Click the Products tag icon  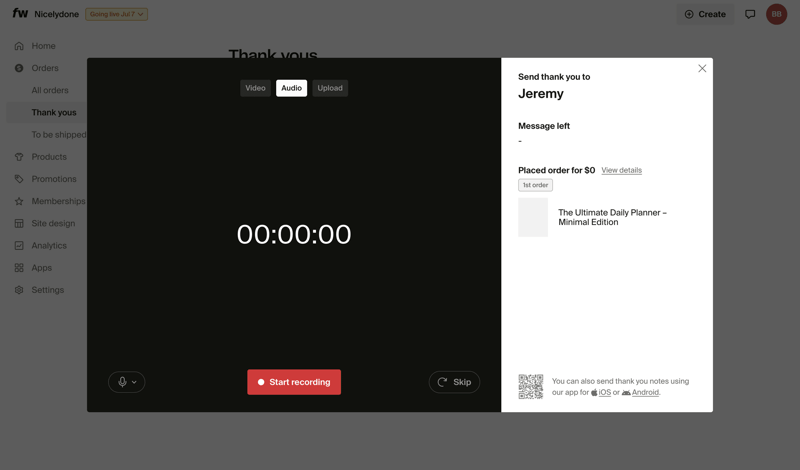click(x=19, y=157)
